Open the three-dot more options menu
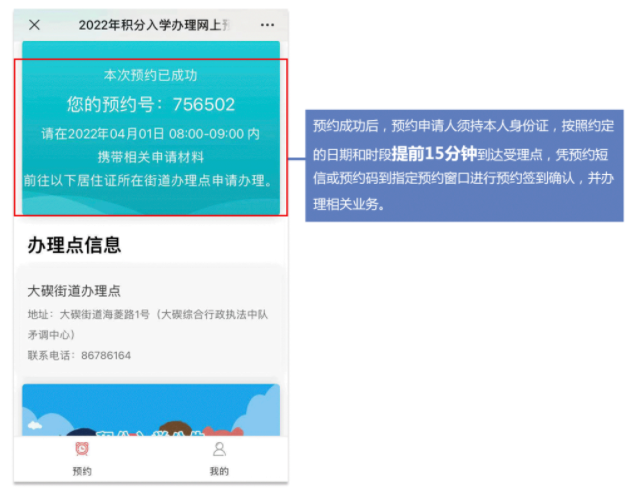 267,25
